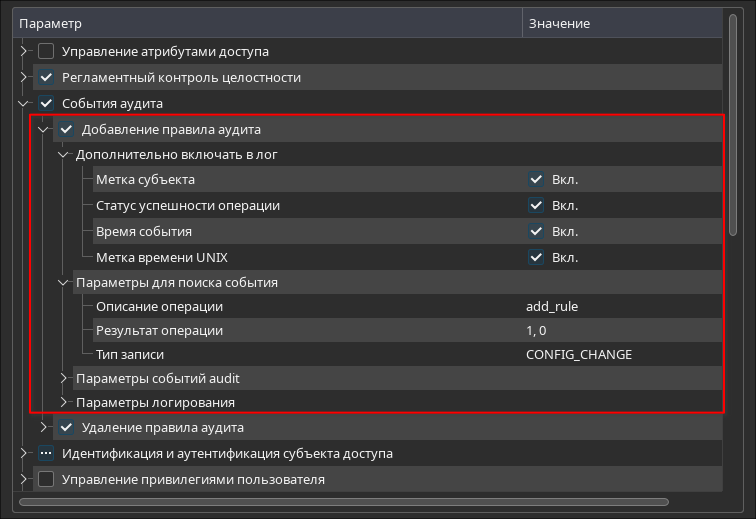The image size is (756, 519).
Task: Collapse the События аудита tree node
Action: pyautogui.click(x=24, y=103)
